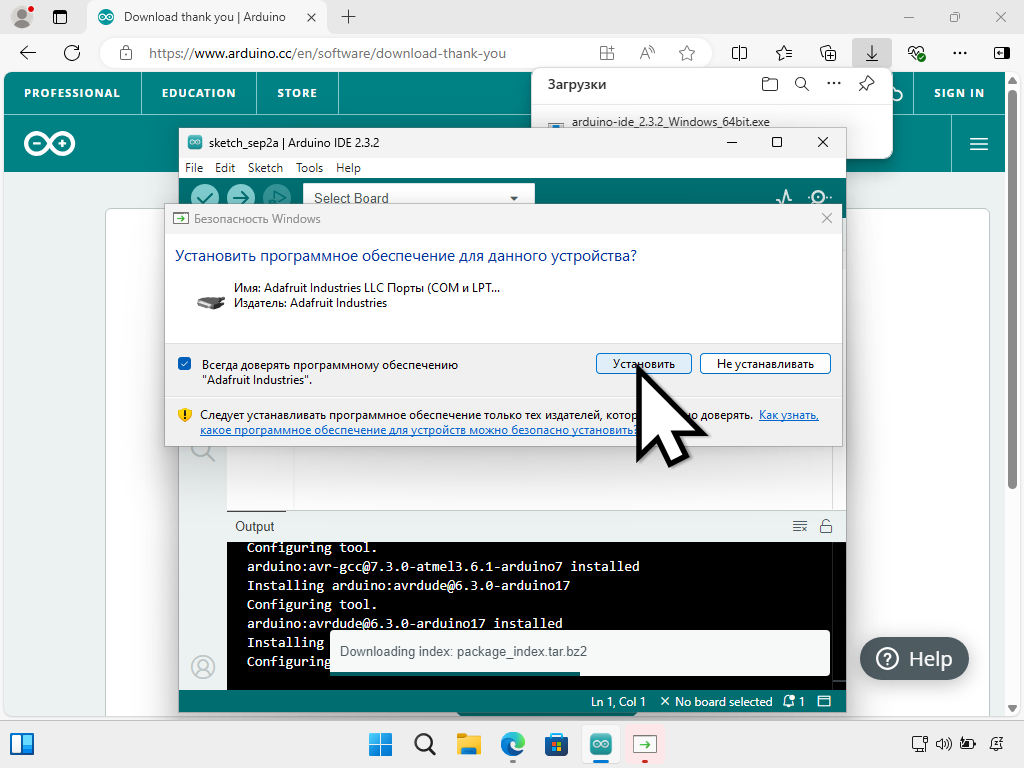1024x768 pixels.
Task: Click the Arduino logo on the website
Action: click(50, 144)
